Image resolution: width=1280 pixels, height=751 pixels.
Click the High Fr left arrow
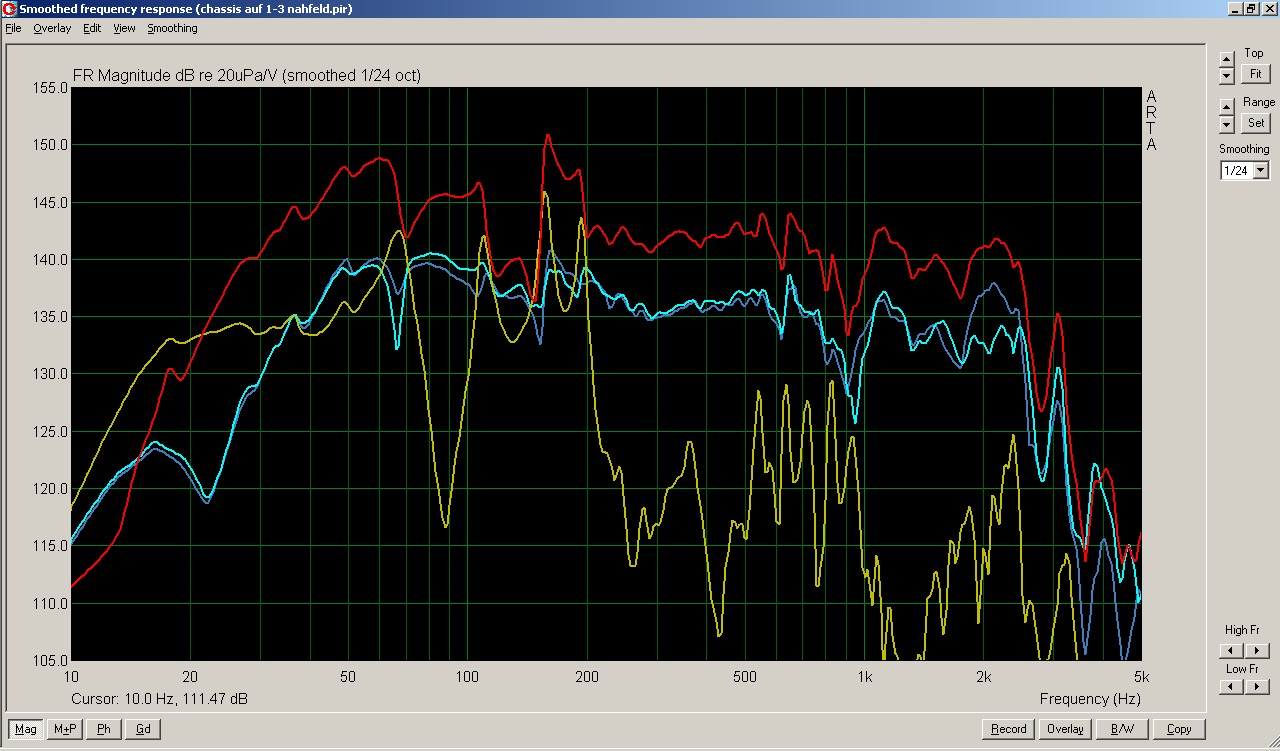[1231, 651]
